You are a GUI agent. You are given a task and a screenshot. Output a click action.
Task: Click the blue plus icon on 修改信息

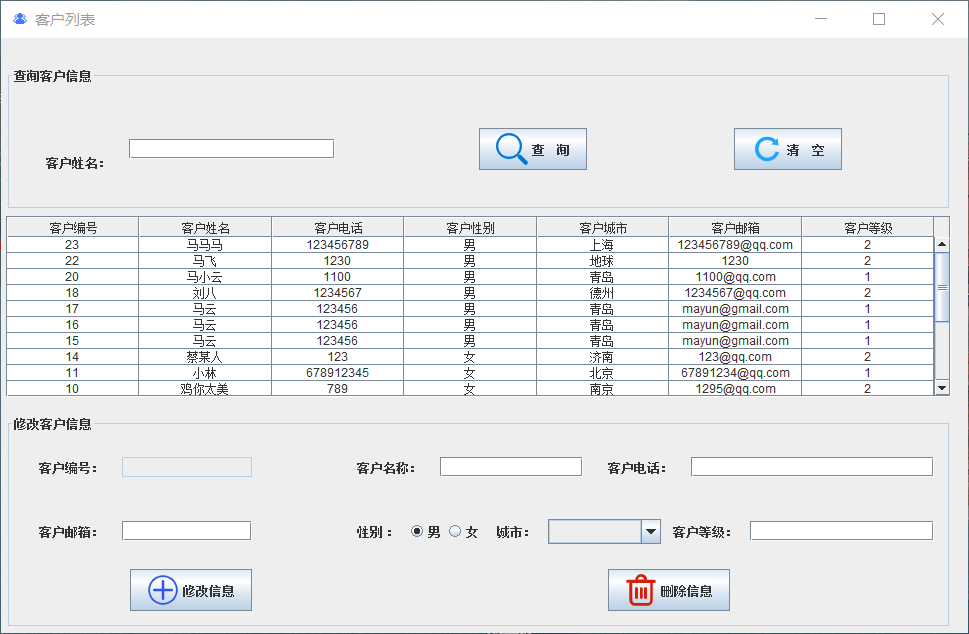tap(163, 590)
